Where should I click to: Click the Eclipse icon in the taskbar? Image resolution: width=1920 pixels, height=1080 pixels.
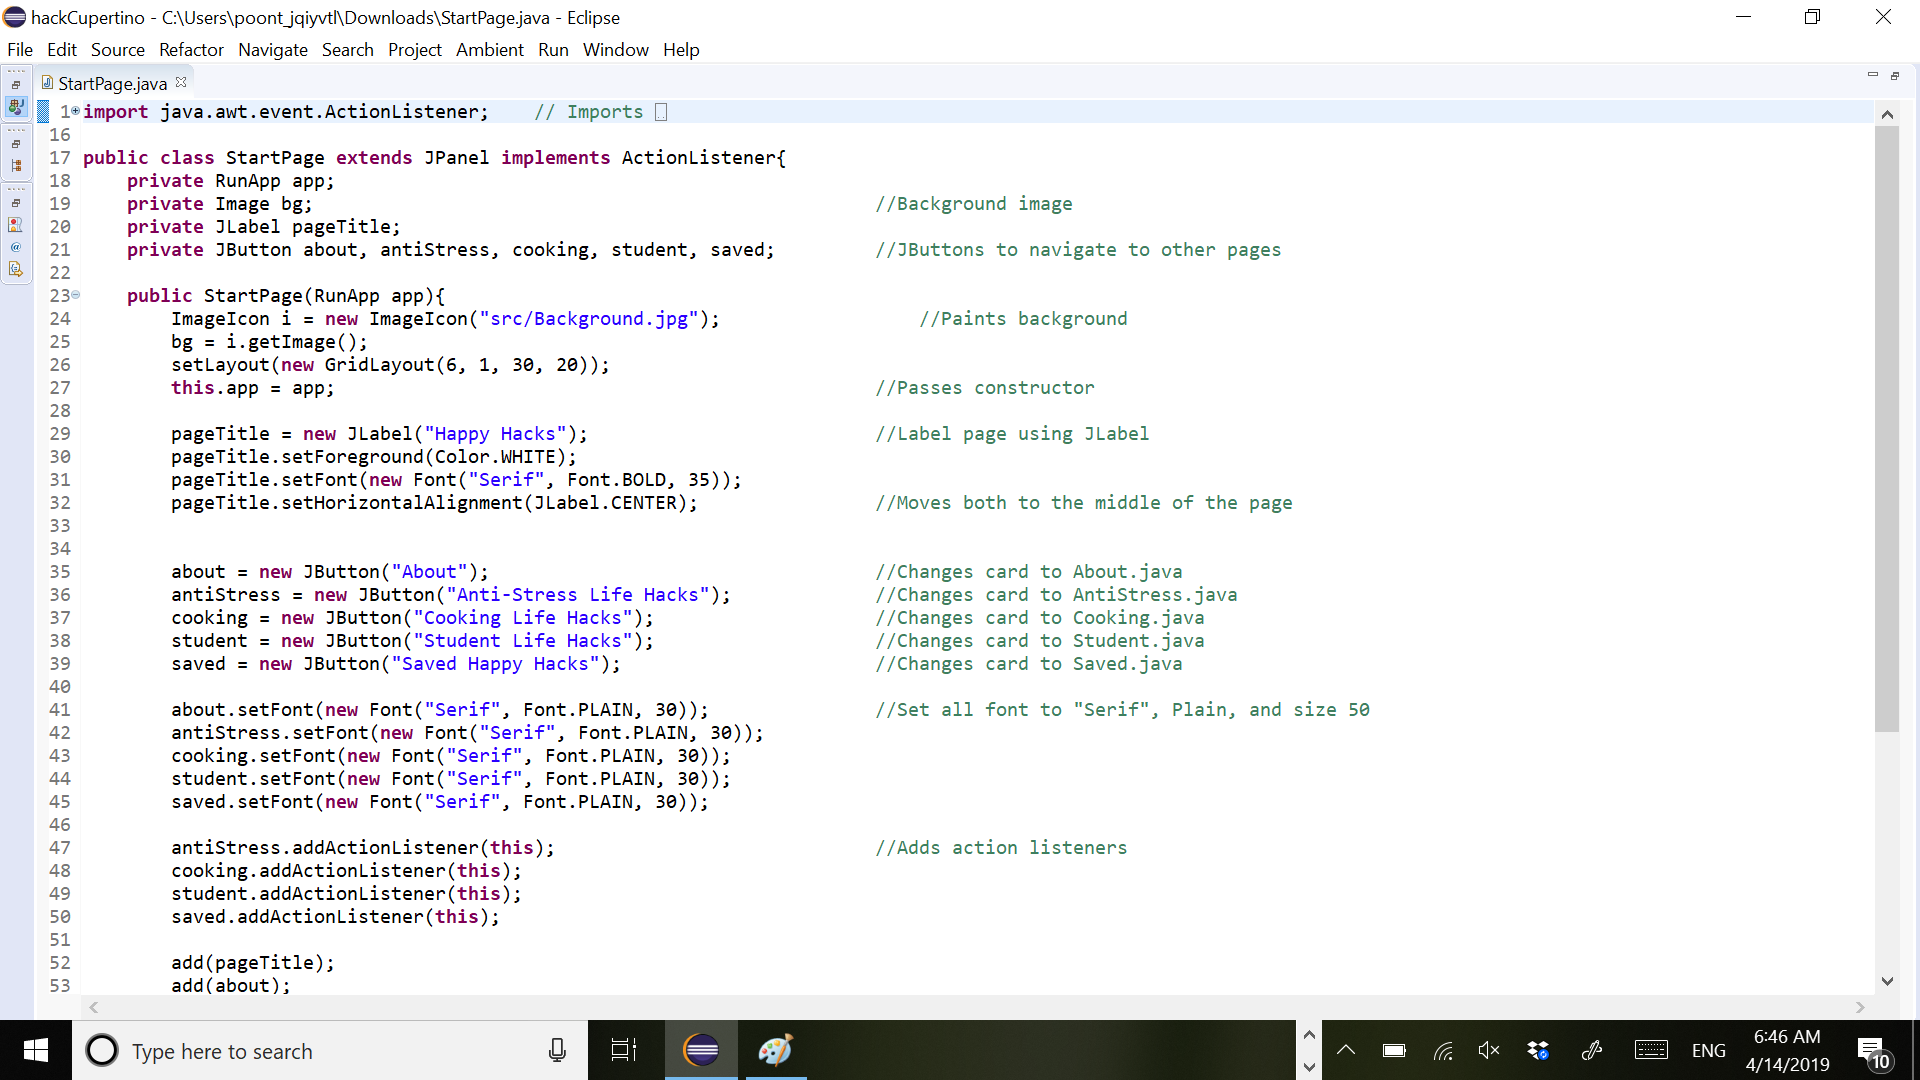701,1050
